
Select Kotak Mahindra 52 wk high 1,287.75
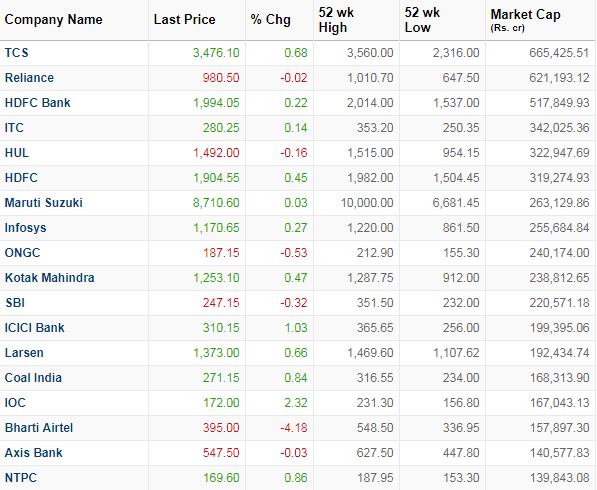(x=370, y=278)
